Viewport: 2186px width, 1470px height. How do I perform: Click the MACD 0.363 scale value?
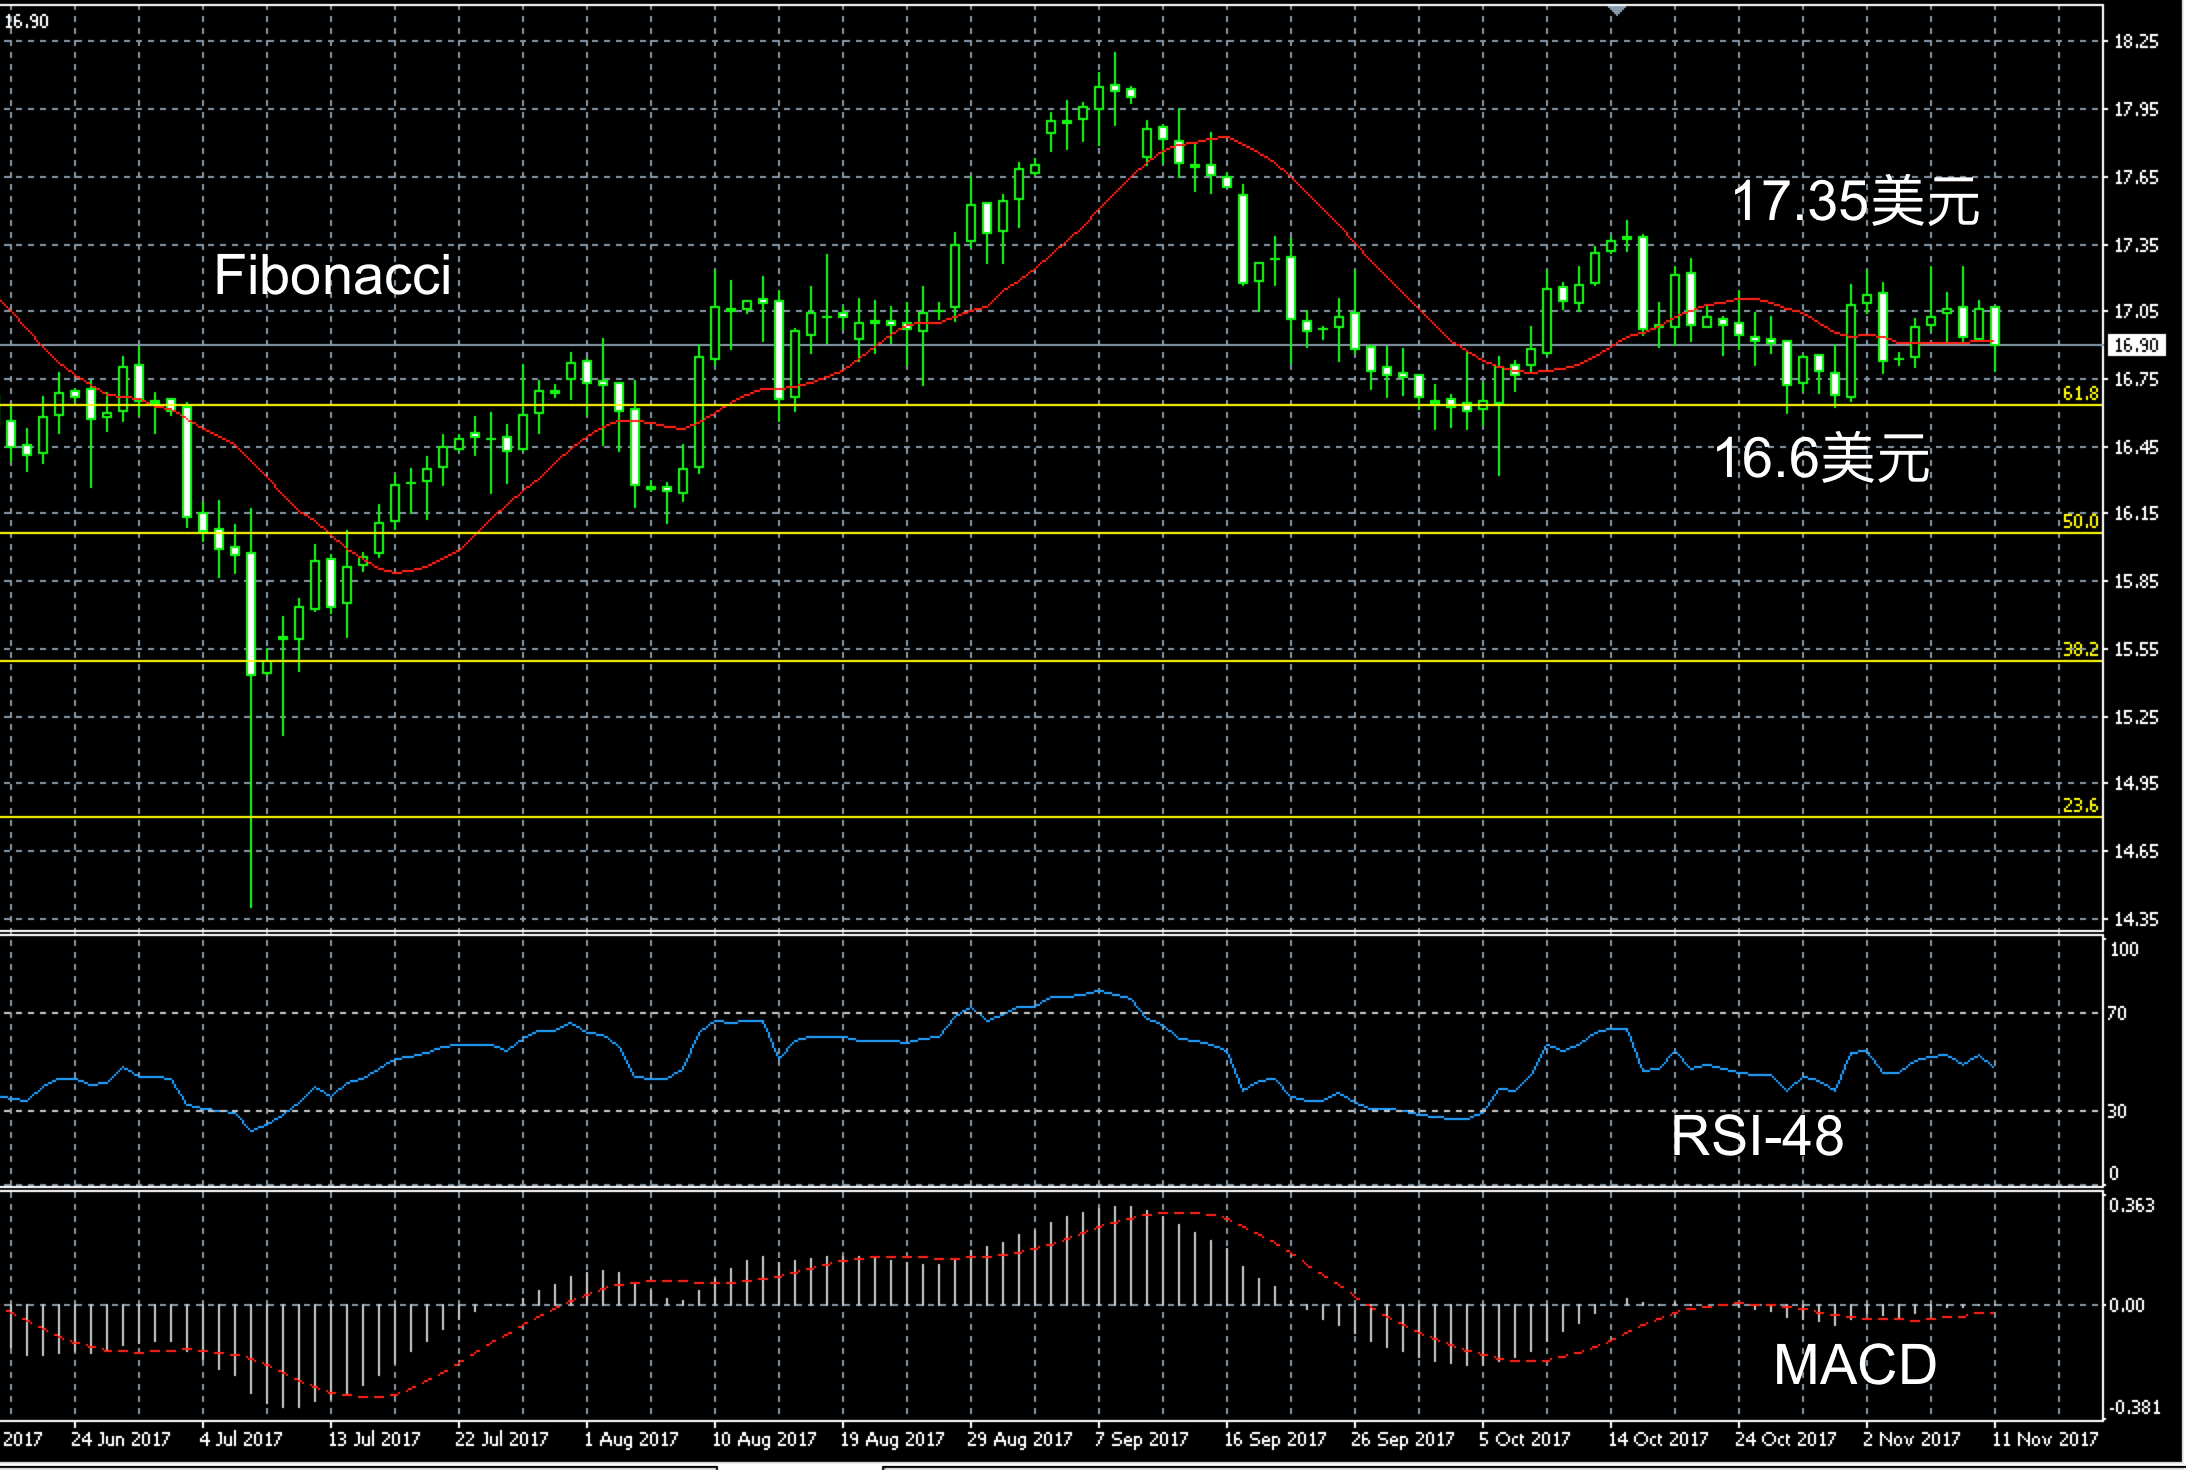[x=2132, y=1205]
